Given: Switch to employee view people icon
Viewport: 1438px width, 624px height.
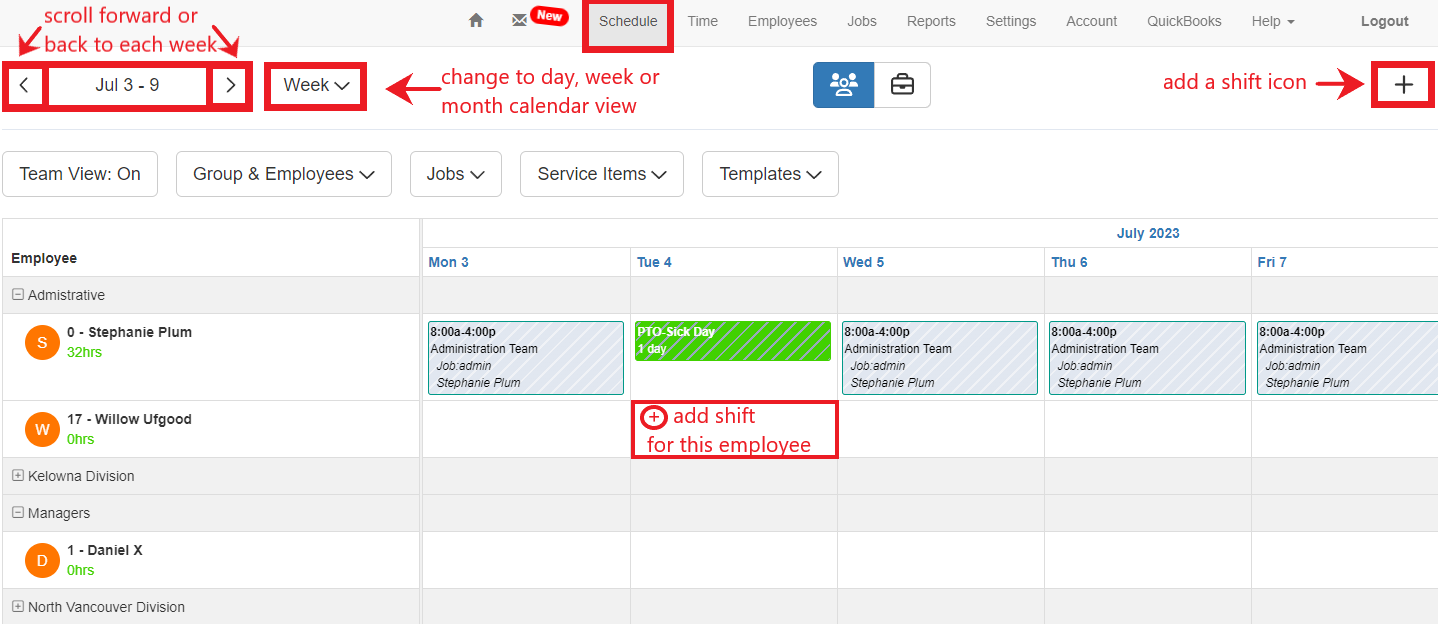Looking at the screenshot, I should click(x=843, y=85).
